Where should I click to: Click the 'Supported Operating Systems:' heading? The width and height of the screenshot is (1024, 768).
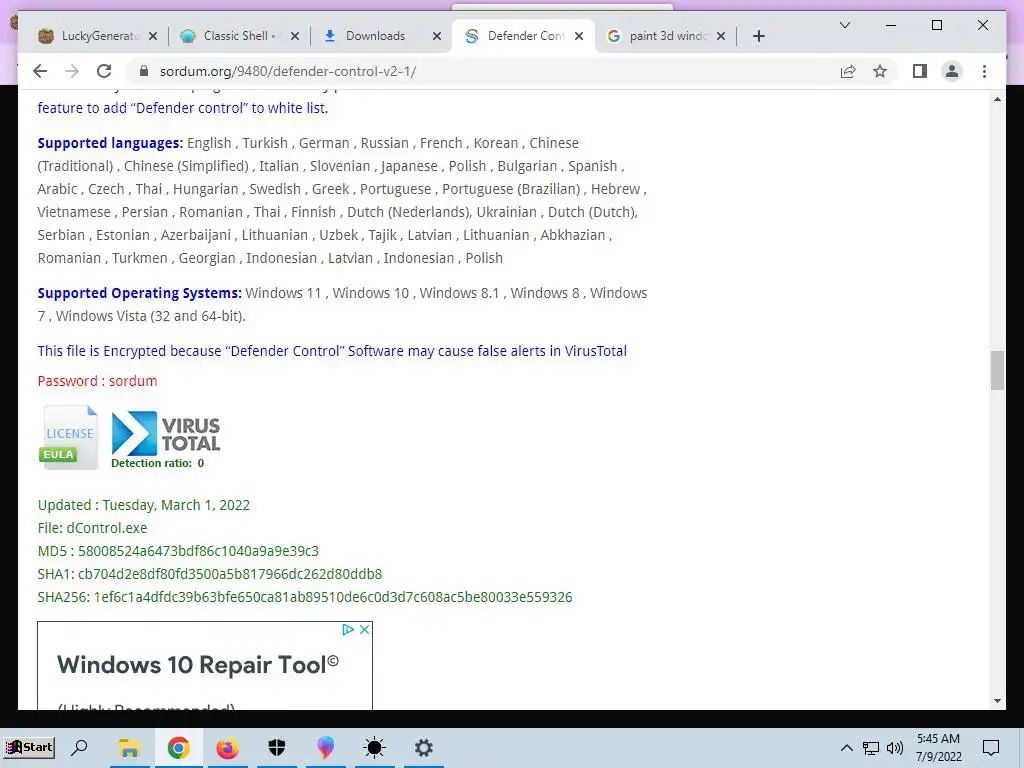pos(140,293)
